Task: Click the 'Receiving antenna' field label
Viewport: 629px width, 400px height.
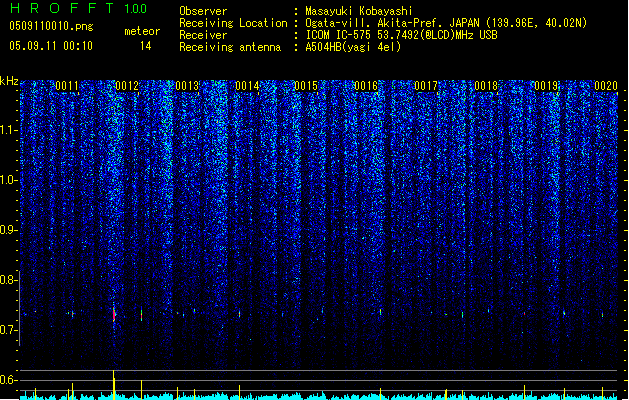Action: point(230,47)
